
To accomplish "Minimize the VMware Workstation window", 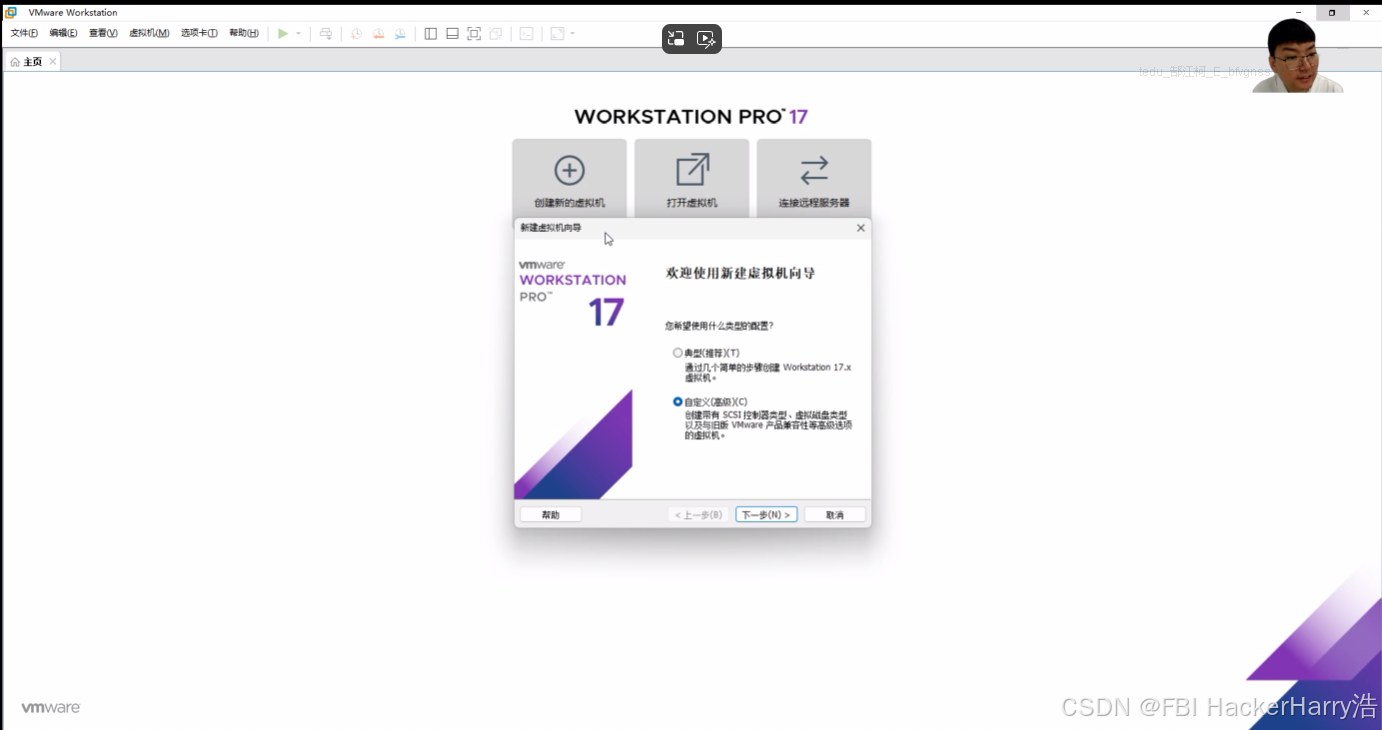I will click(1298, 12).
